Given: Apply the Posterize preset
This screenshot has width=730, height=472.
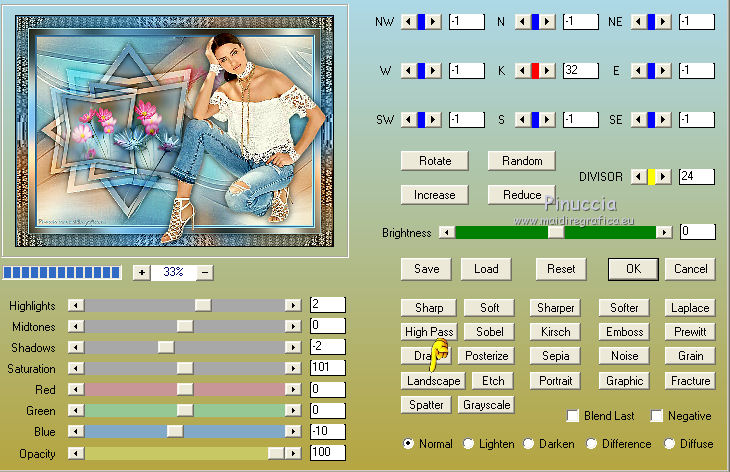Looking at the screenshot, I should pyautogui.click(x=487, y=356).
